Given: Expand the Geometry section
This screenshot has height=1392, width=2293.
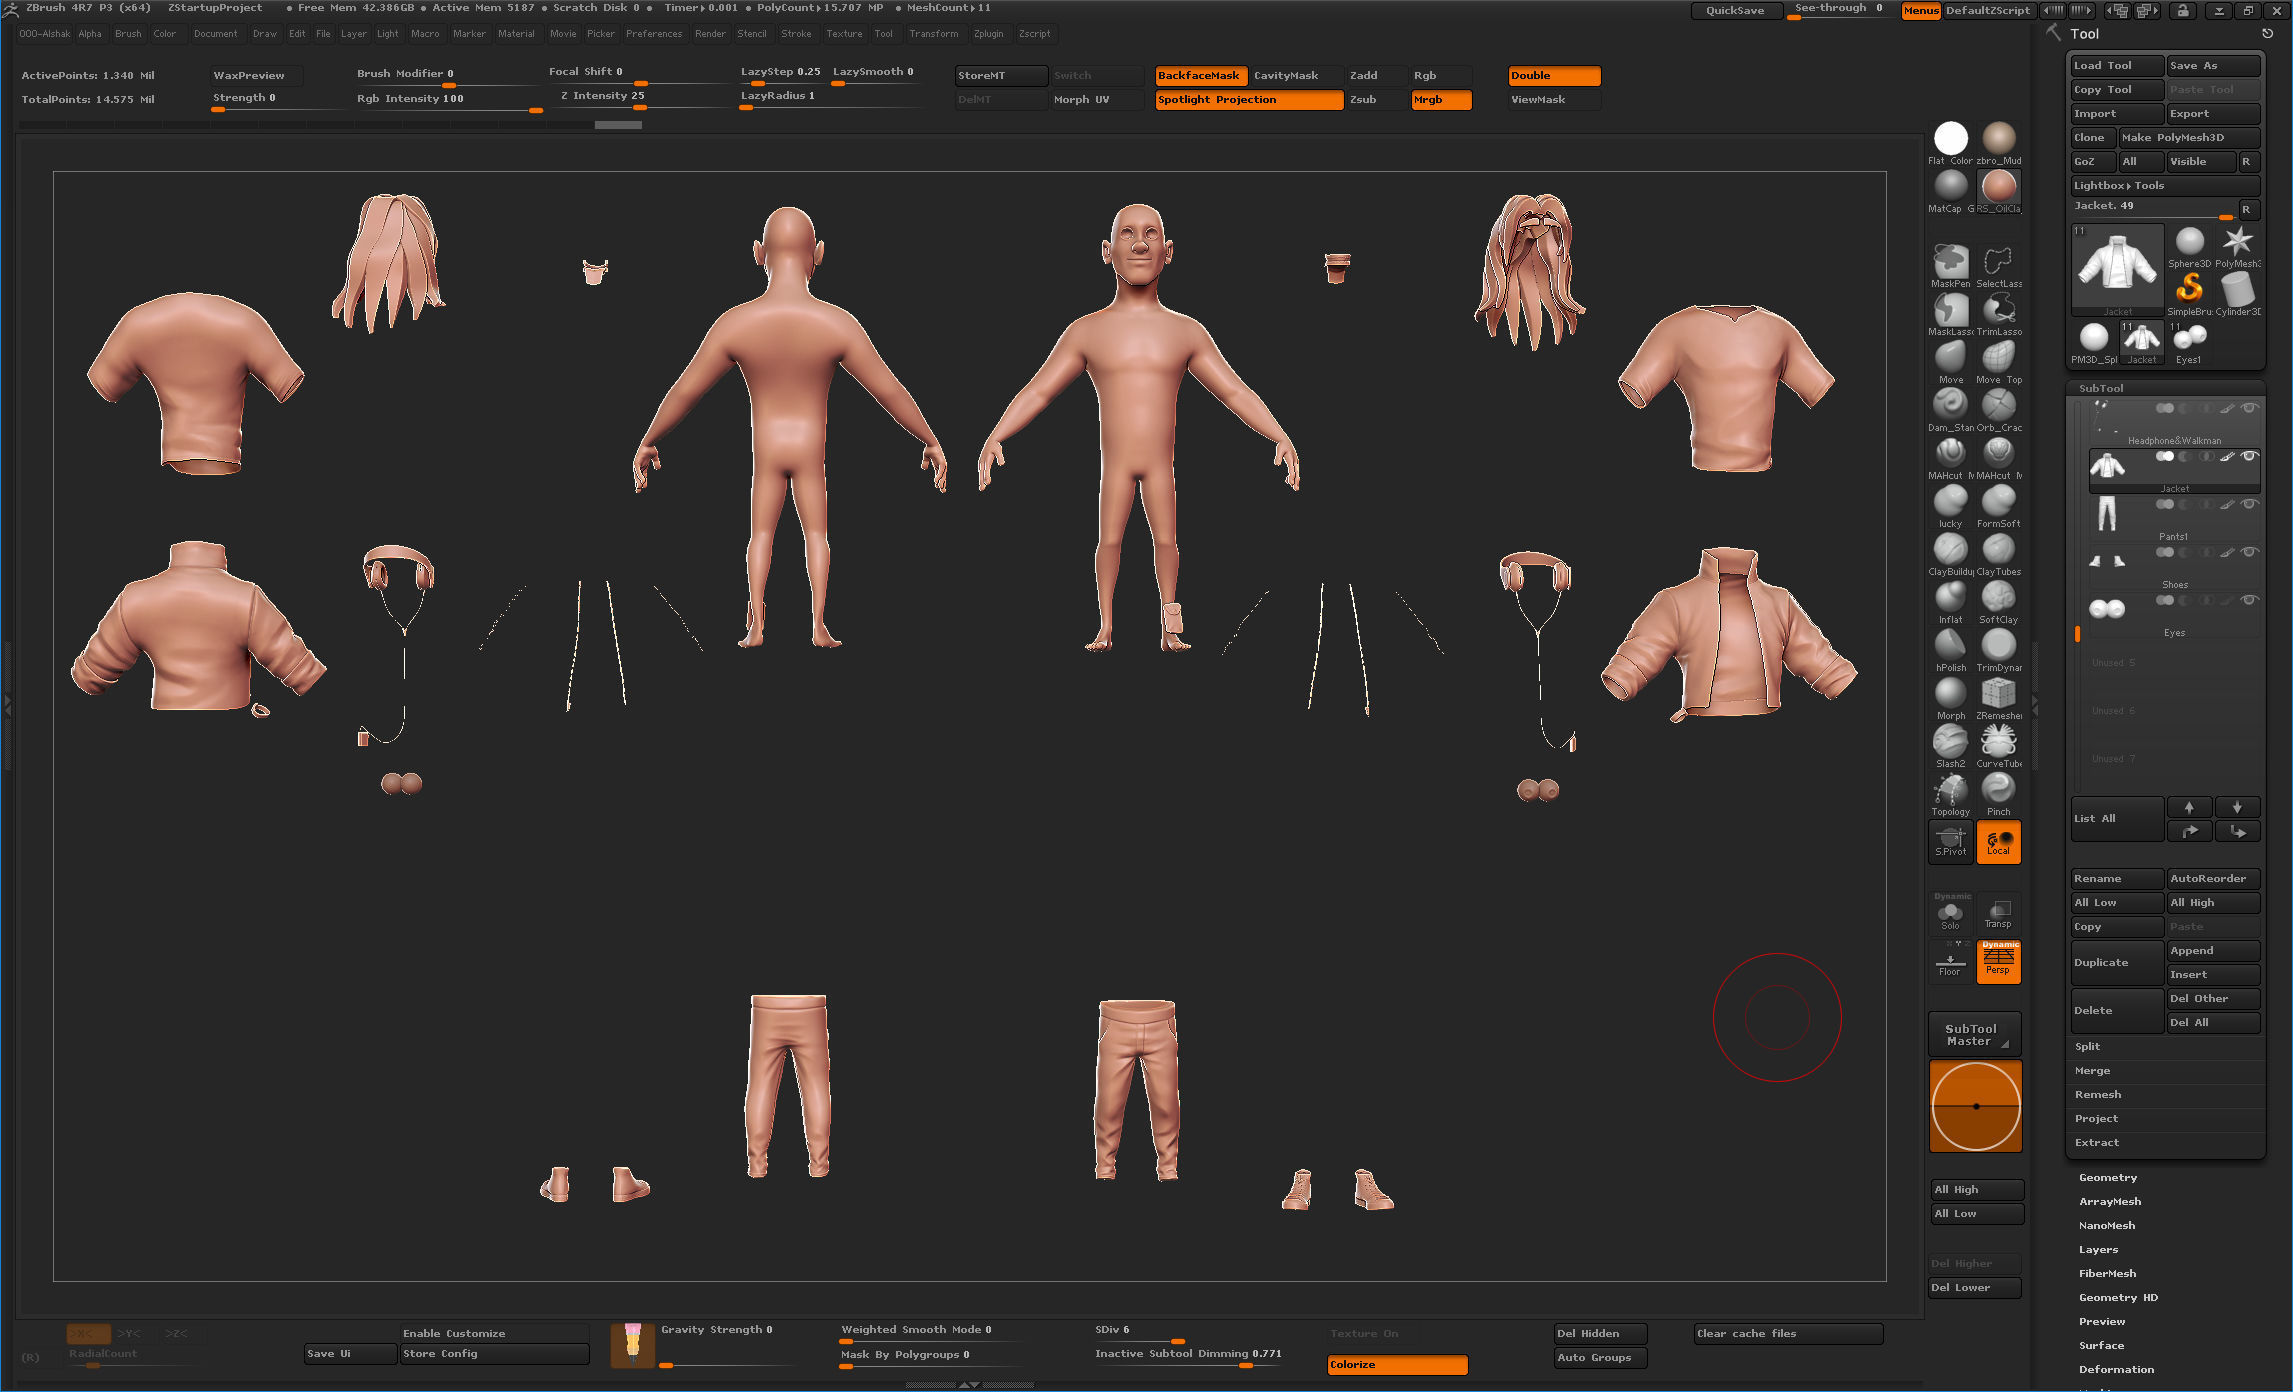Looking at the screenshot, I should pos(2107,1178).
